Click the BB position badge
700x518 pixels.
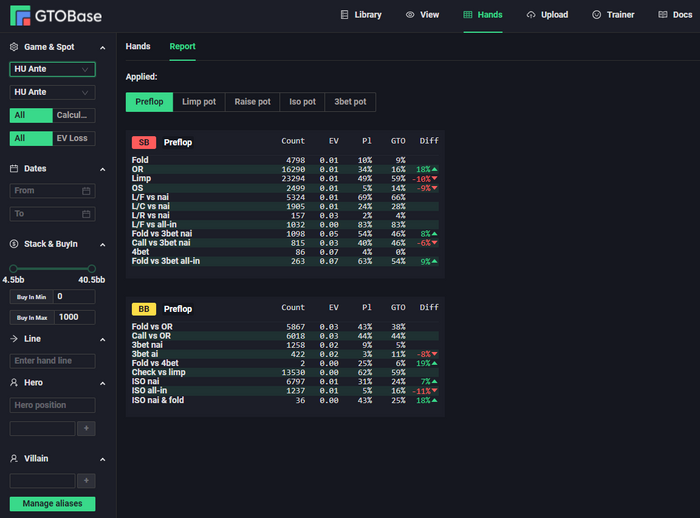pyautogui.click(x=144, y=309)
